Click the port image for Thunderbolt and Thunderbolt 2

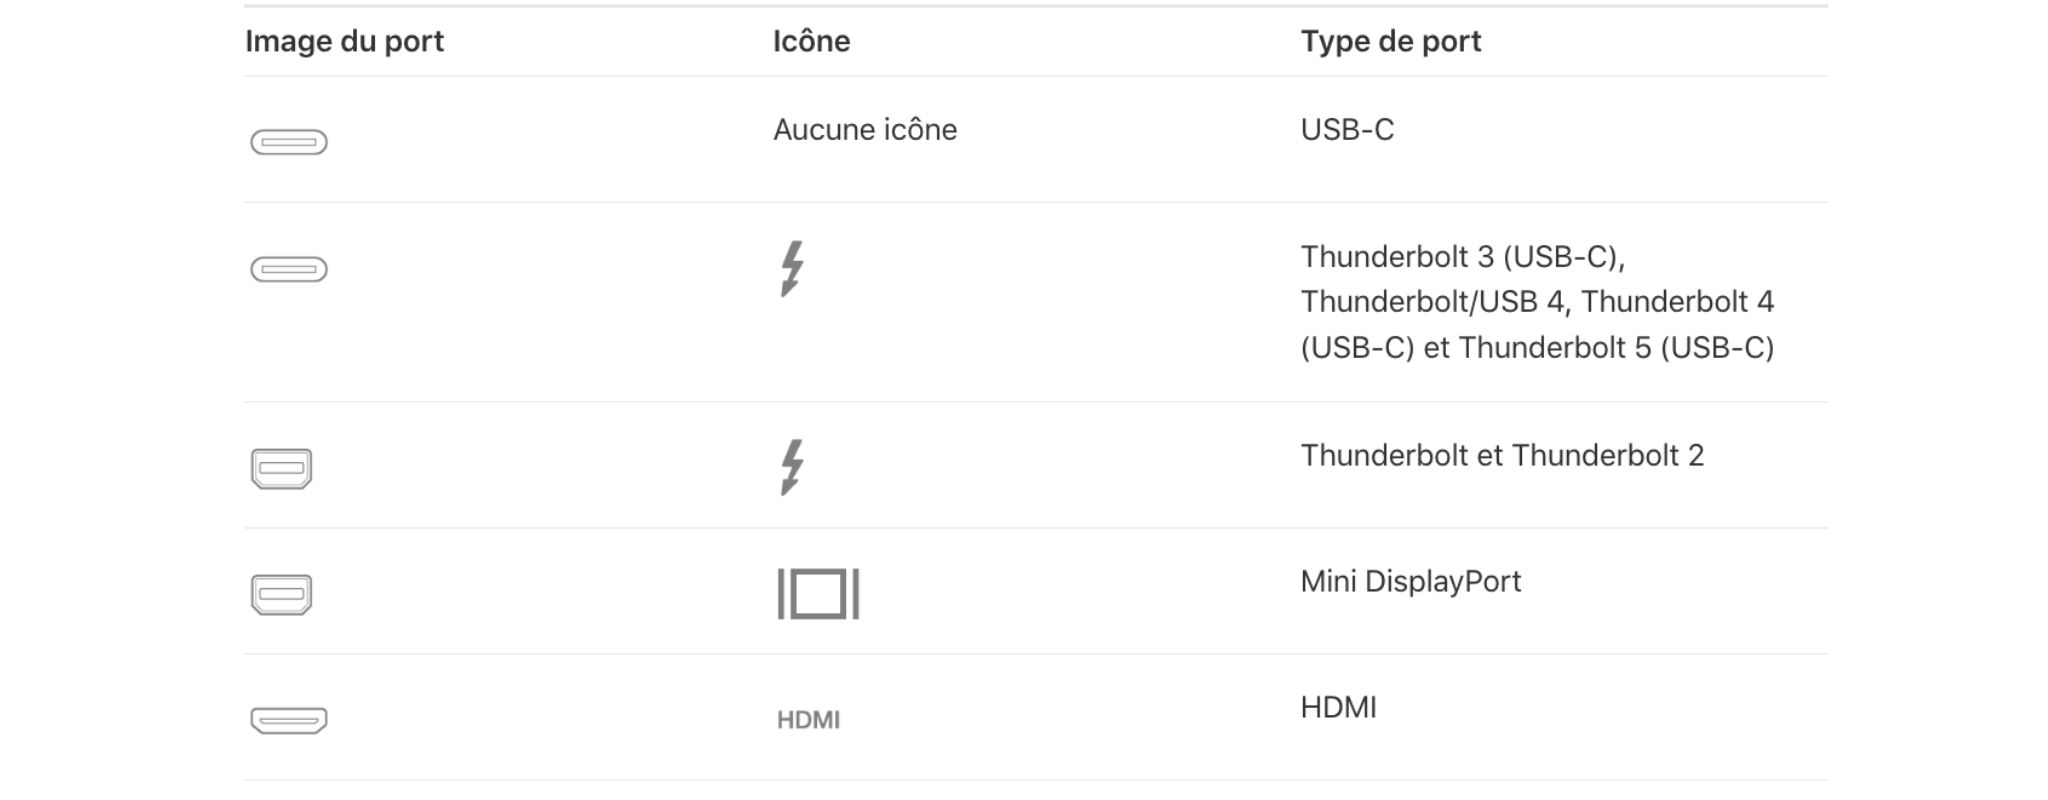[281, 468]
